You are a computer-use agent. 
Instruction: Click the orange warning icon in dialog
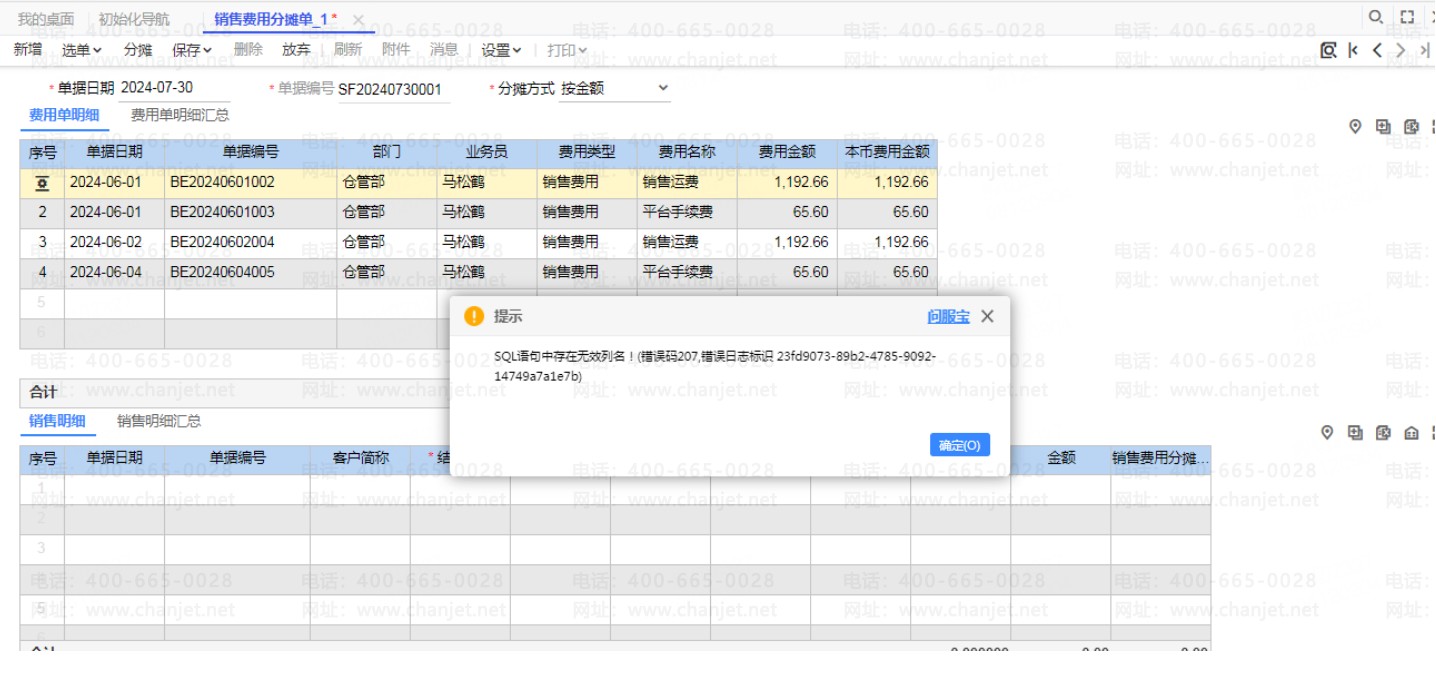tap(474, 316)
